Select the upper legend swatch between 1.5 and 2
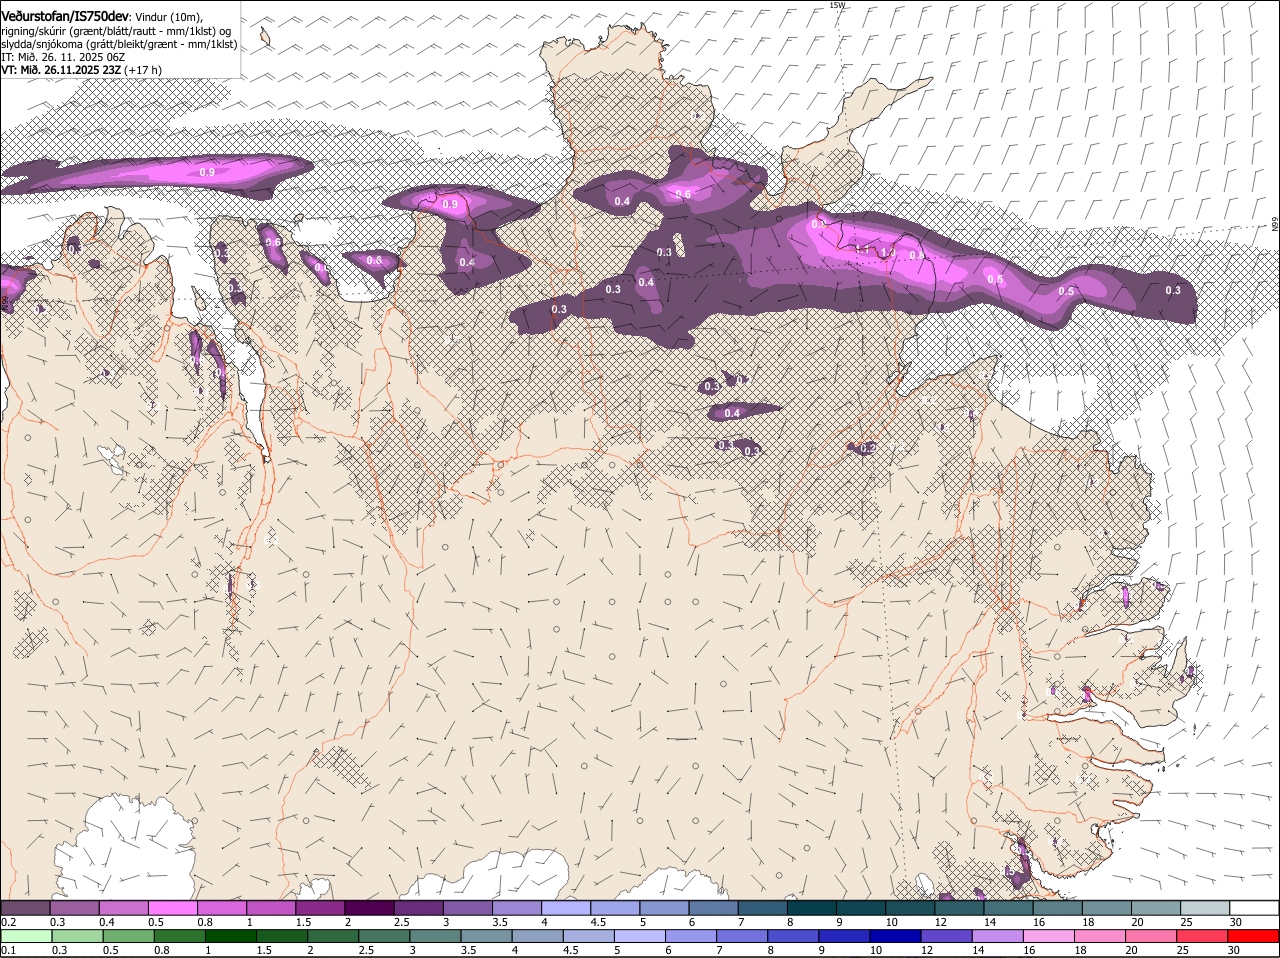 point(320,908)
